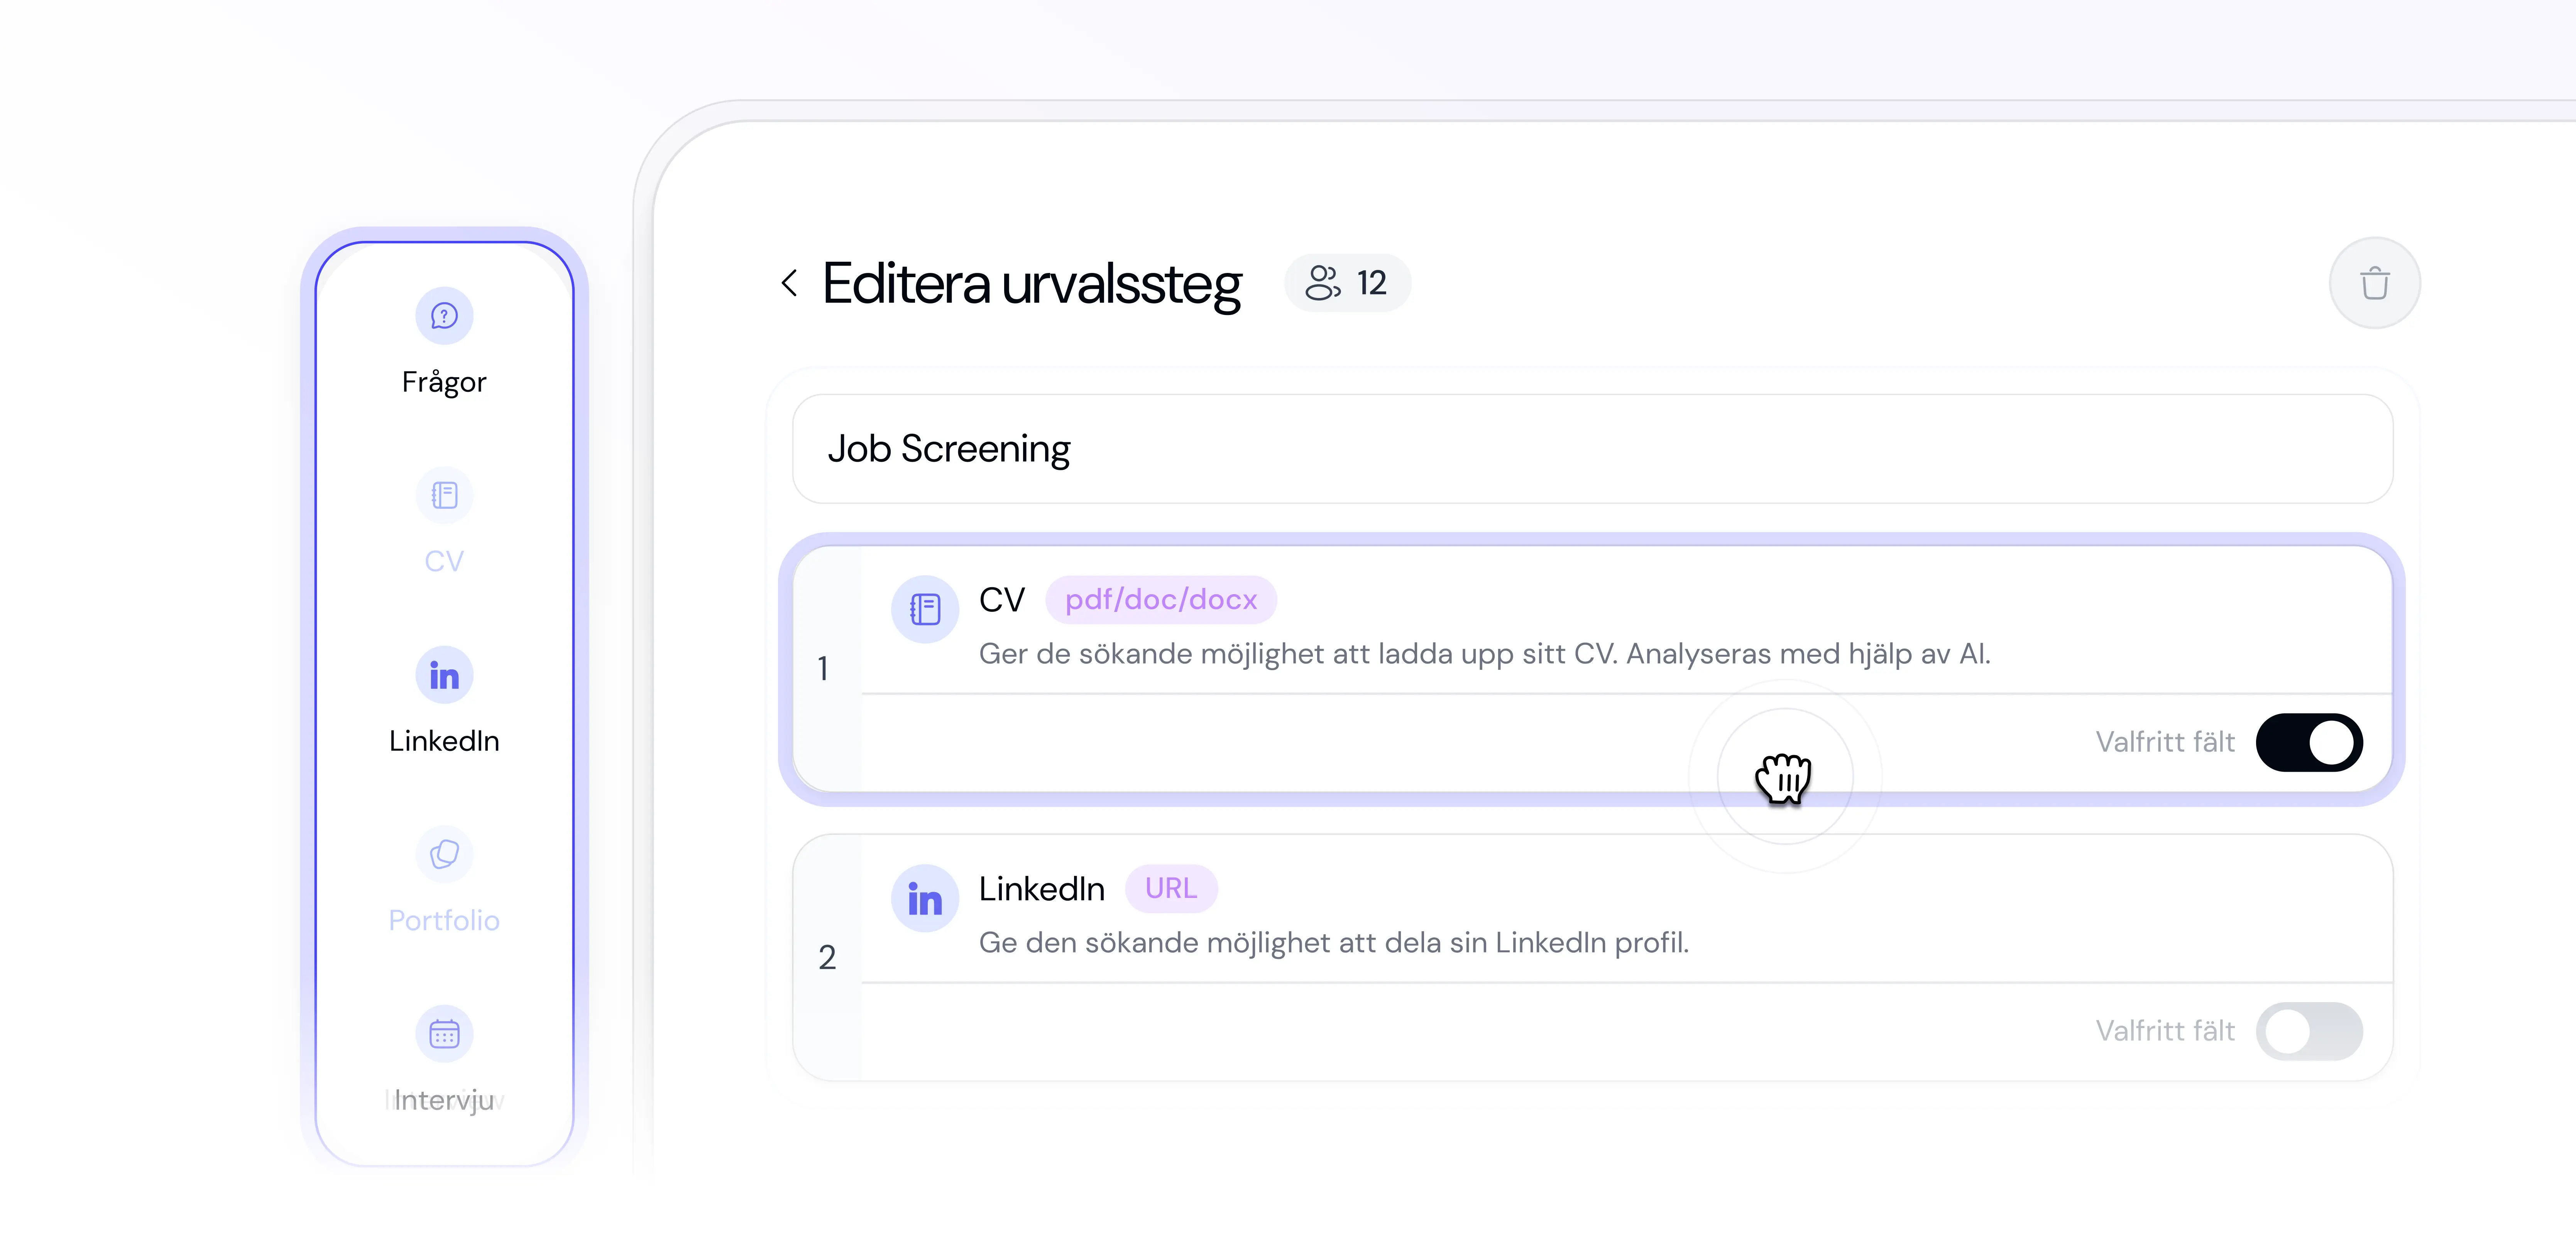The height and width of the screenshot is (1245, 2576).
Task: Disable Valfritt fält toggle for CV
Action: (2309, 742)
